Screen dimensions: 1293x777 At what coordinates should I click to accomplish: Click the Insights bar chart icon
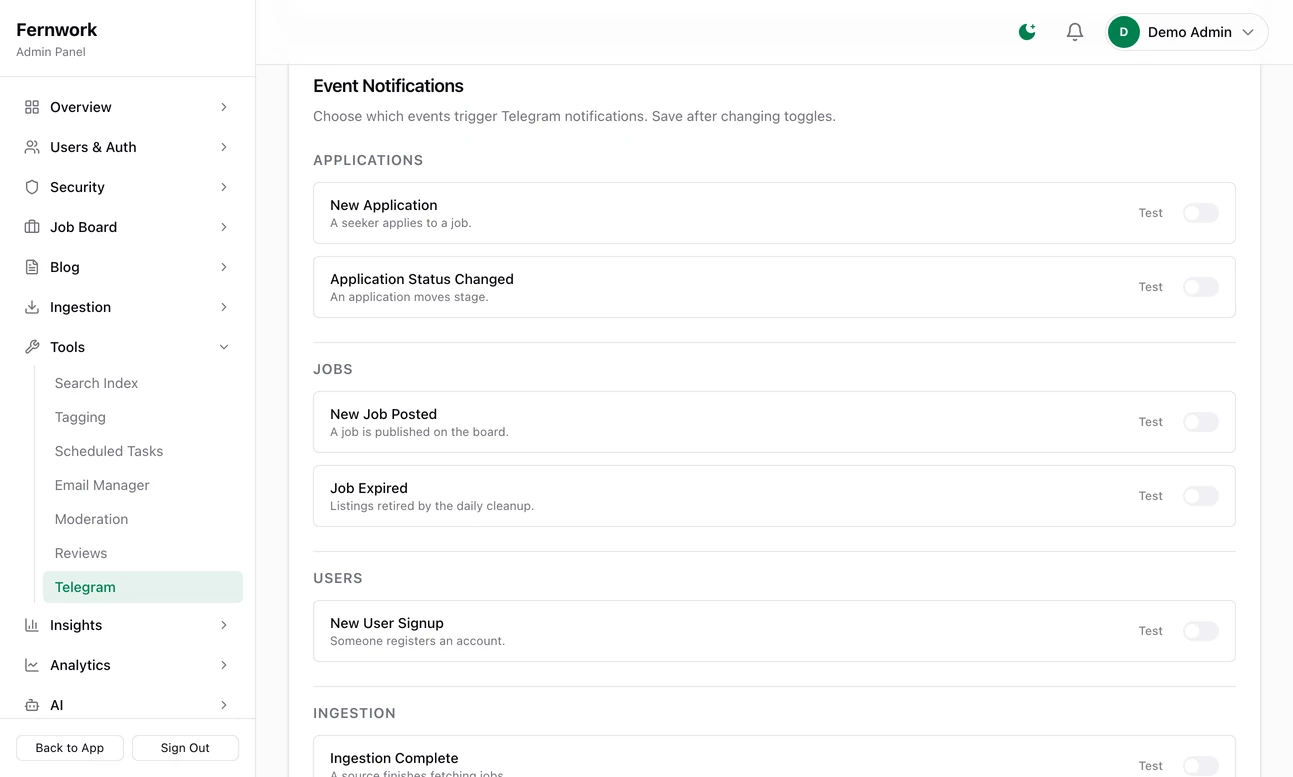point(32,625)
